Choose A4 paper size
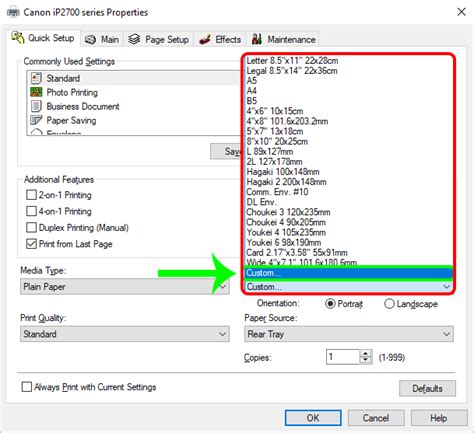This screenshot has height=433, width=474. pos(252,91)
